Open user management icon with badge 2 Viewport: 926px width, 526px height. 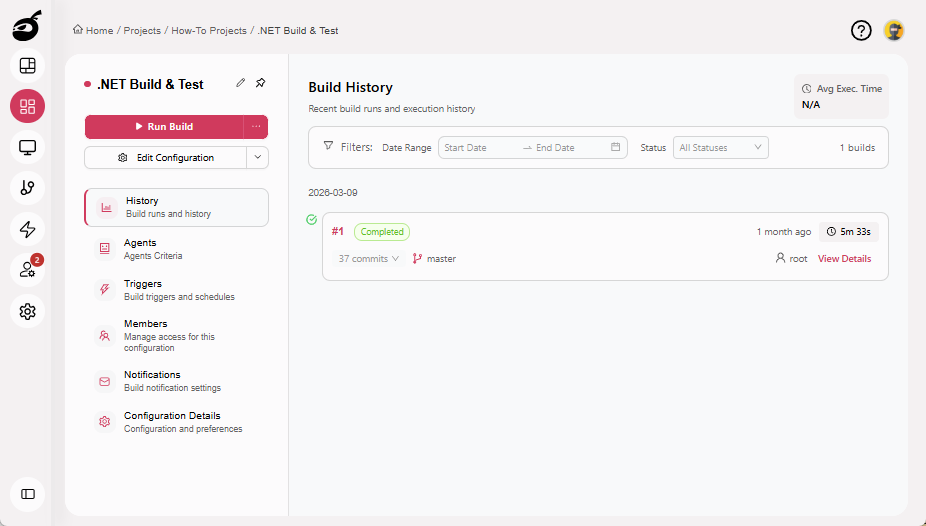(x=27, y=270)
